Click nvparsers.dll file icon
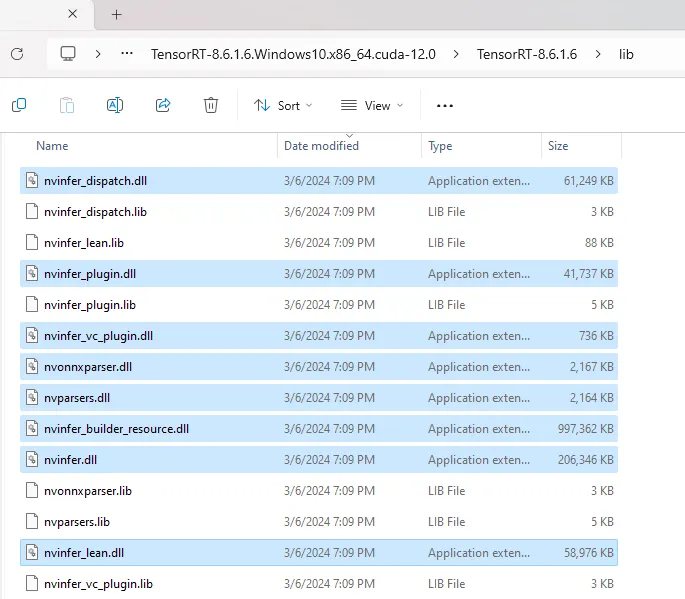The height and width of the screenshot is (599, 685). pyautogui.click(x=32, y=398)
